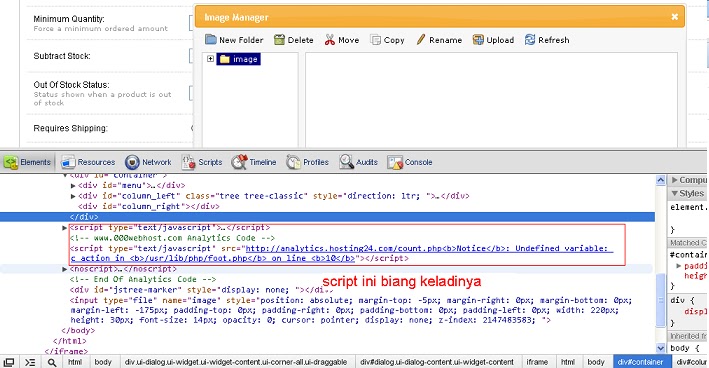The image size is (709, 368).
Task: Click the Refresh icon
Action: [530, 40]
